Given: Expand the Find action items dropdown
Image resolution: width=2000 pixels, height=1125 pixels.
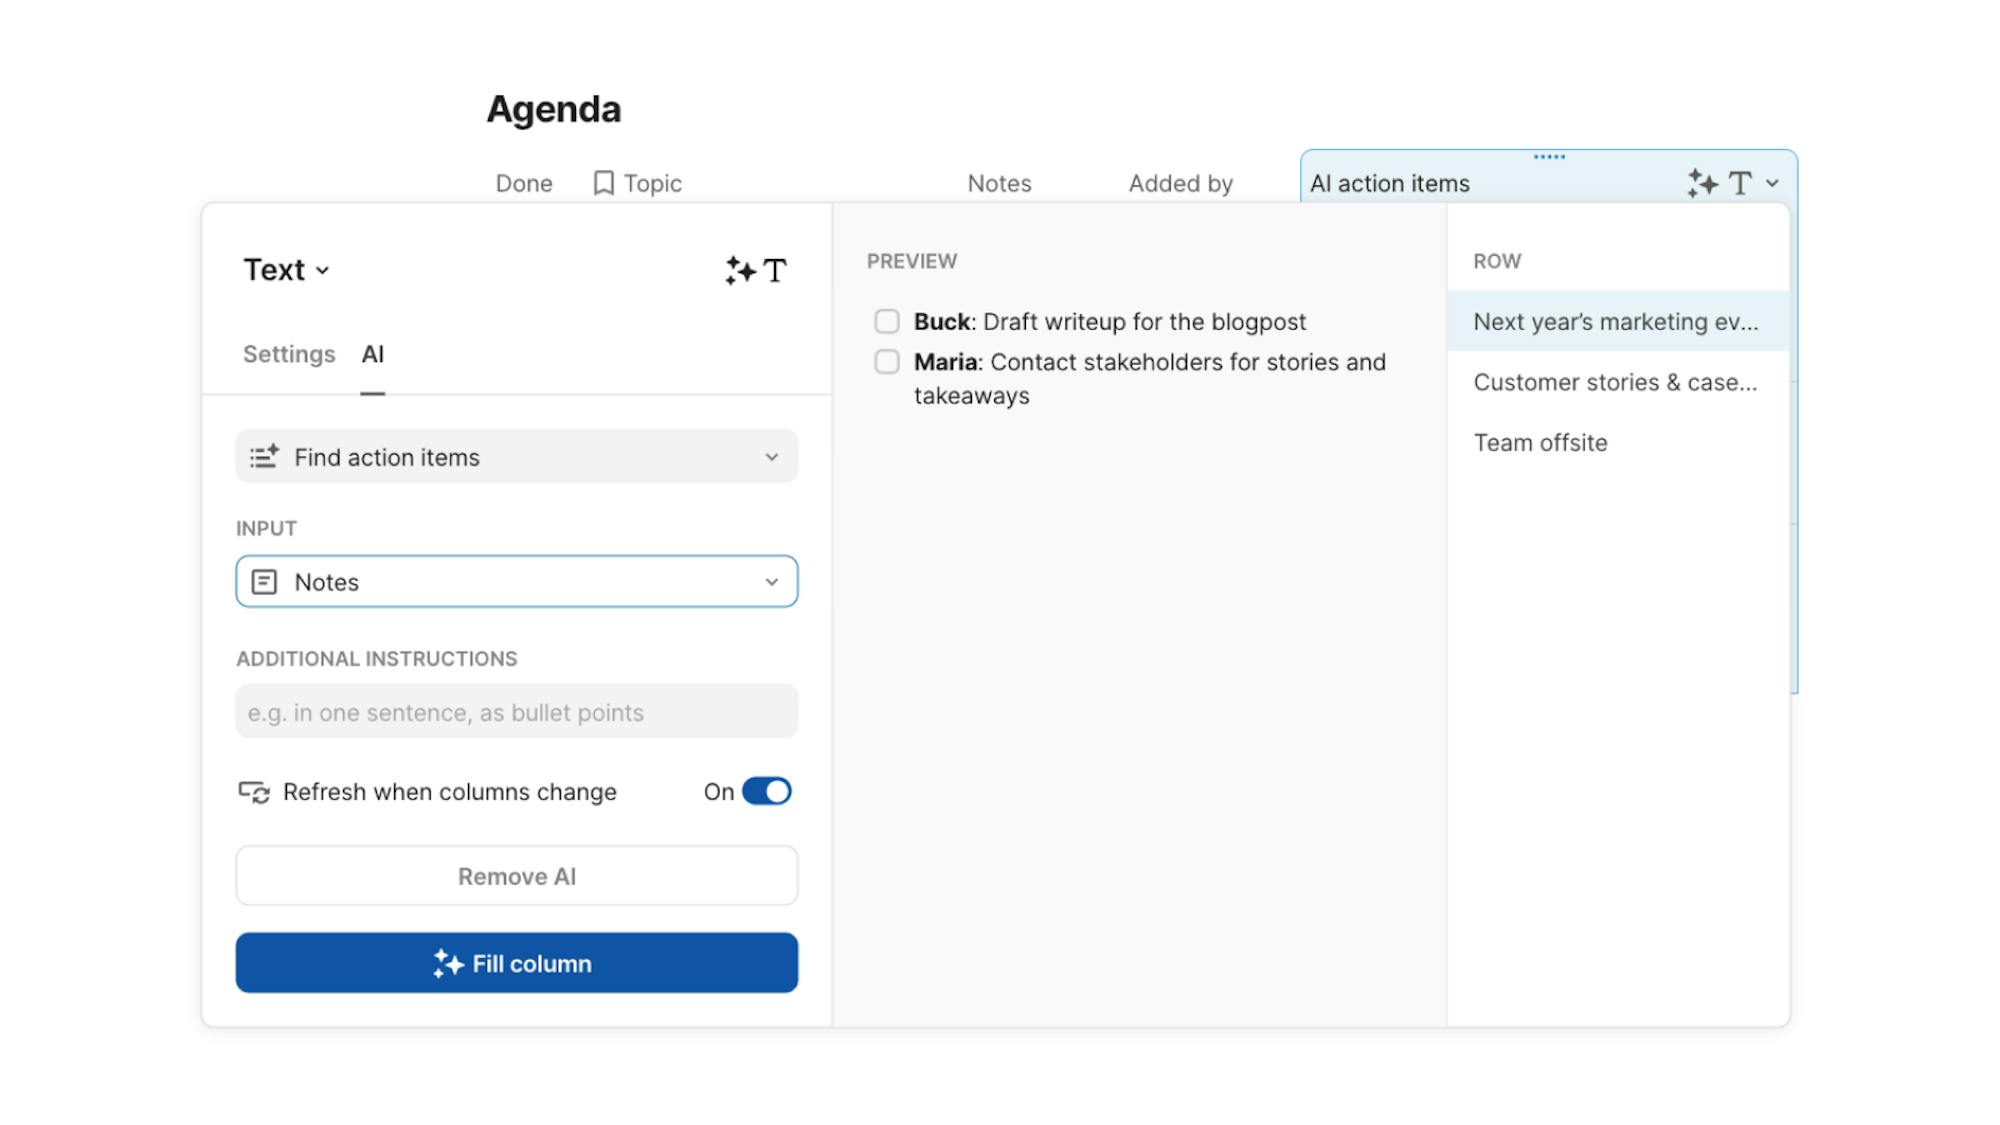Looking at the screenshot, I should pos(771,457).
